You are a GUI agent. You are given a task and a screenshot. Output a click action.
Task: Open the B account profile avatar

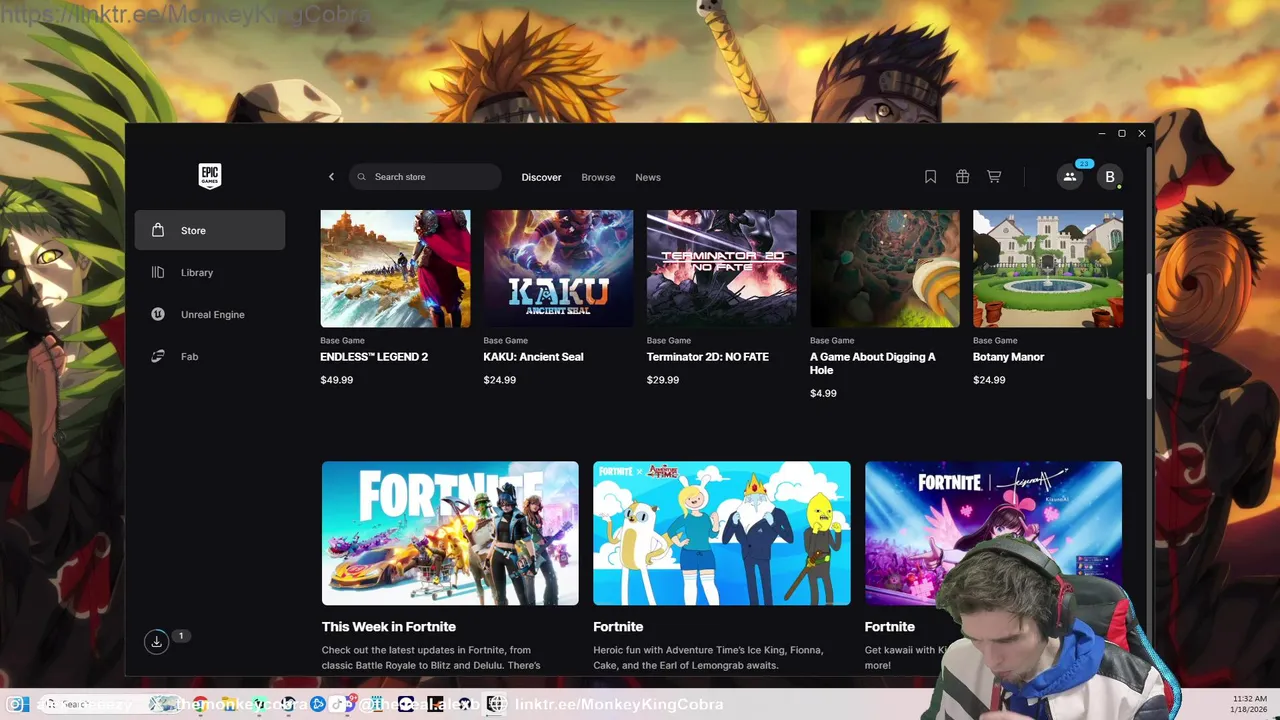tap(1109, 177)
